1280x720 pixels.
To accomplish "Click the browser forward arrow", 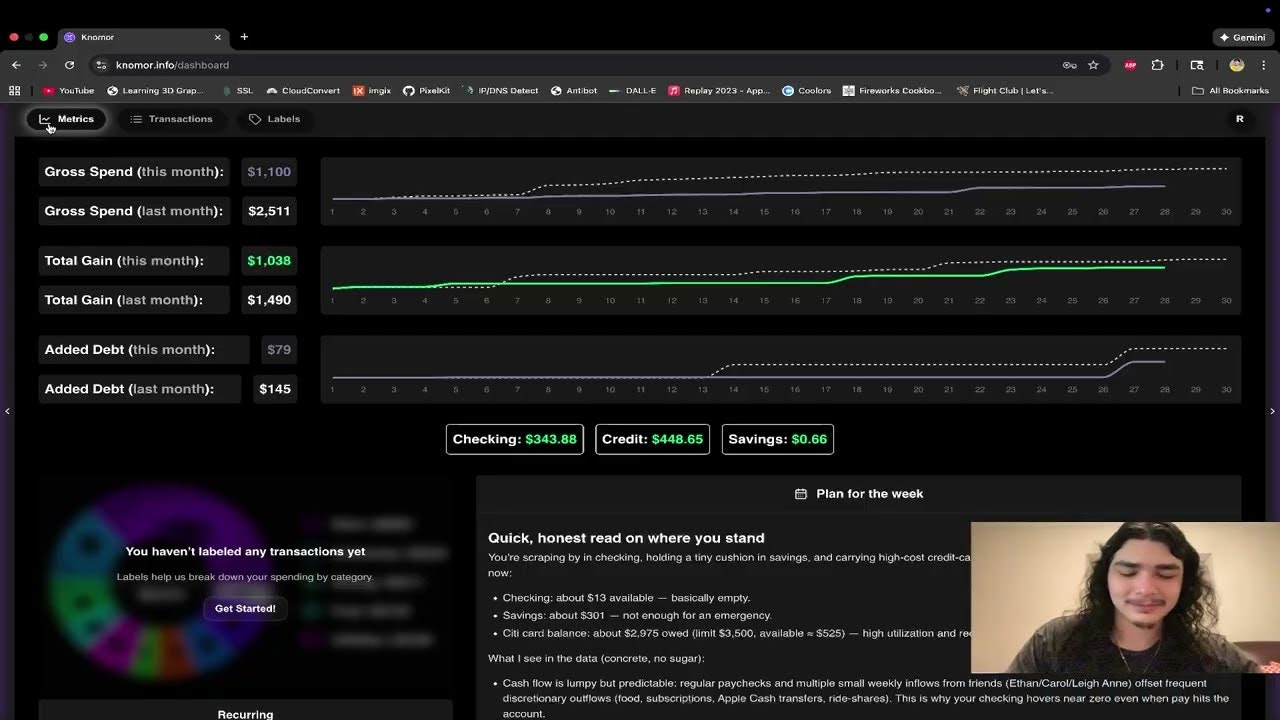I will pyautogui.click(x=42, y=65).
